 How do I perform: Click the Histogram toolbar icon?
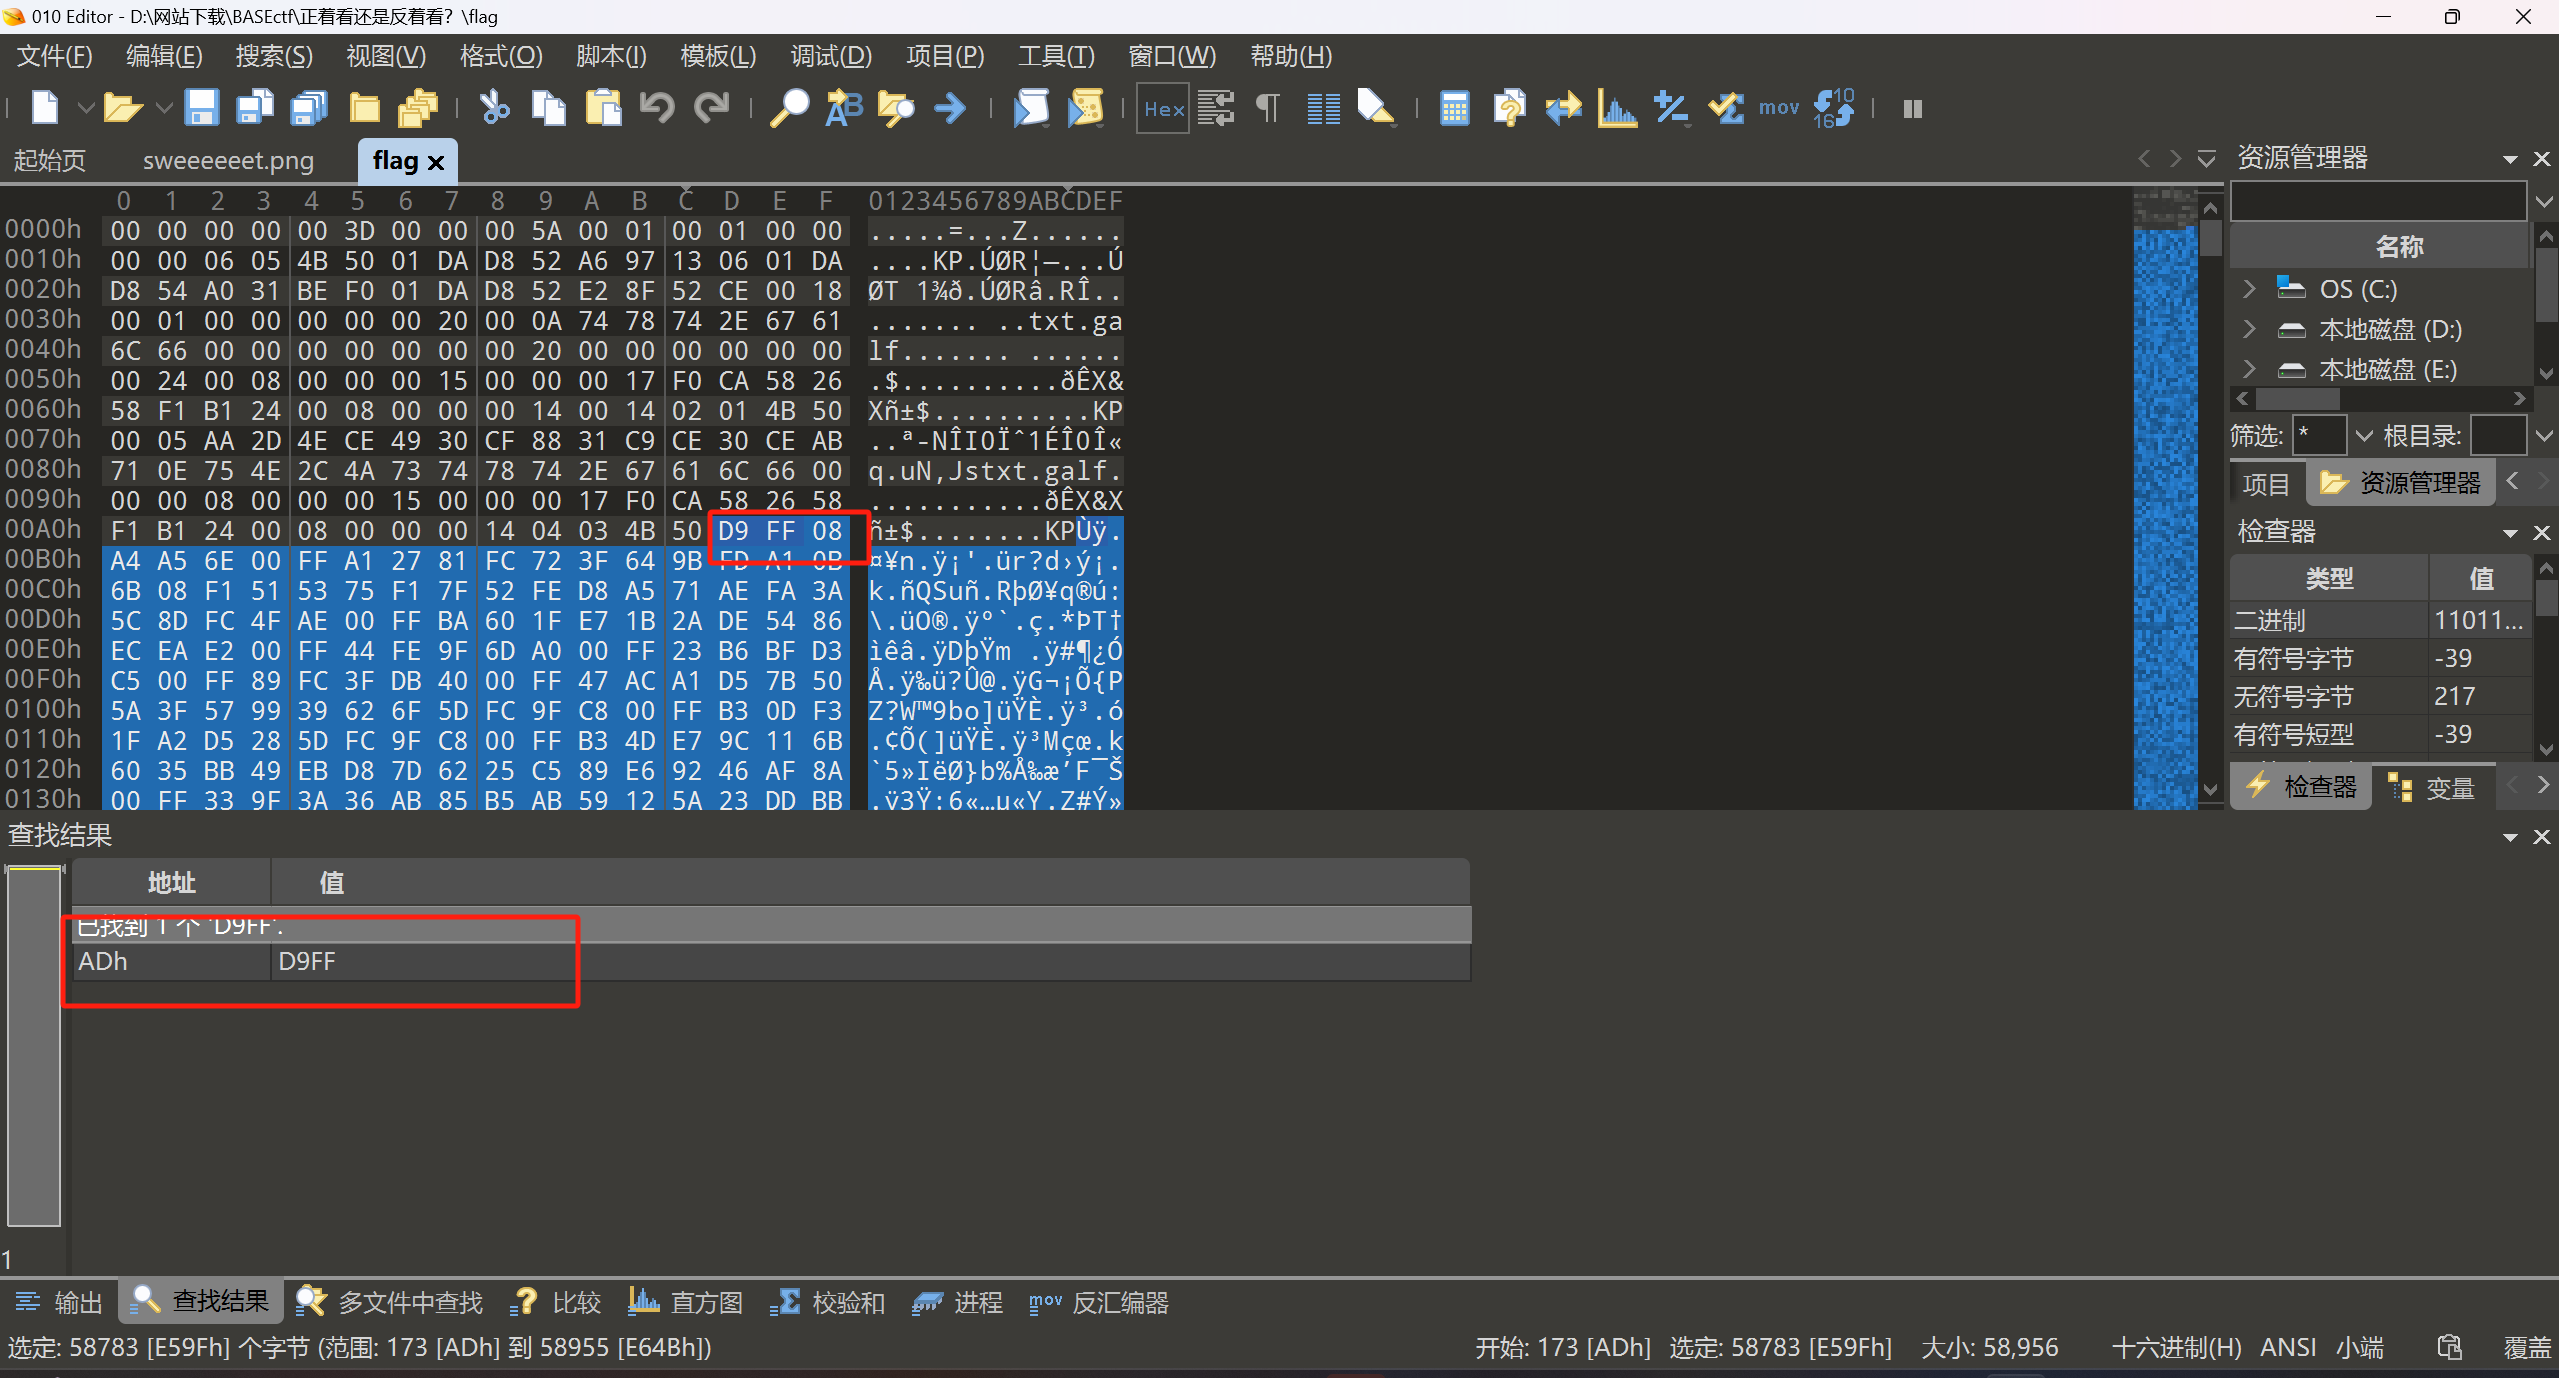tap(1616, 108)
